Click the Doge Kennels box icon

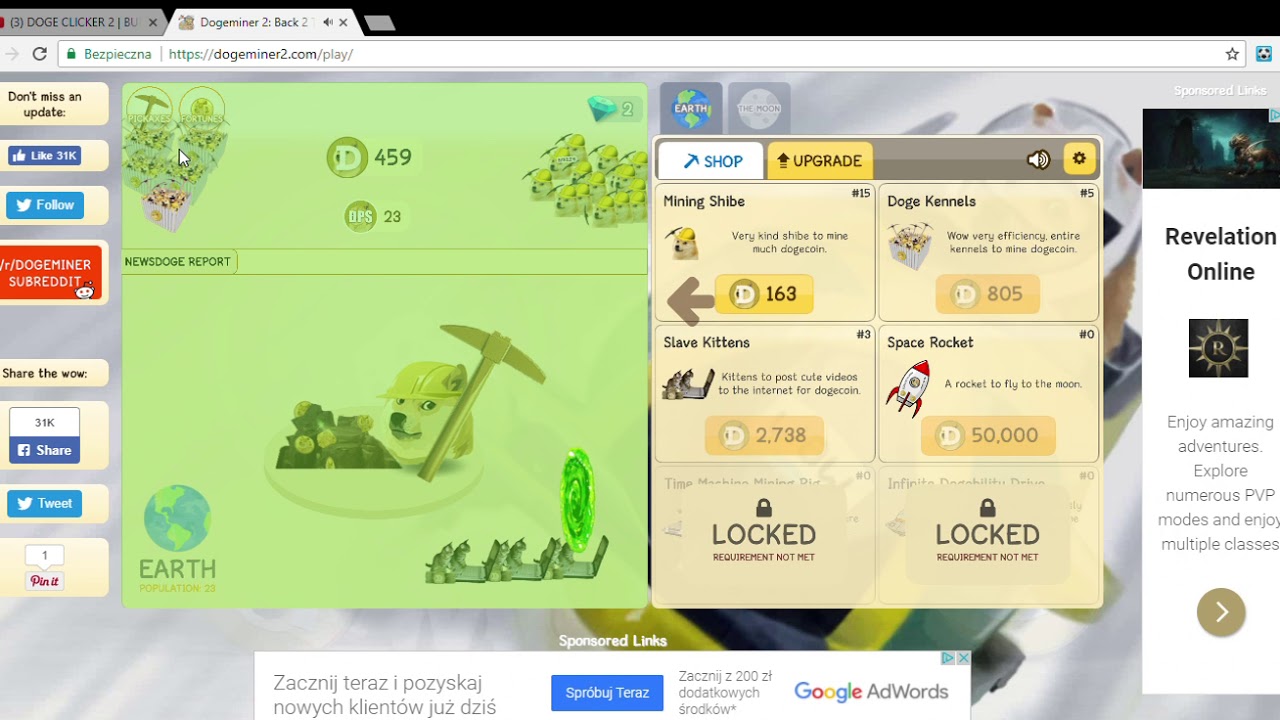910,245
